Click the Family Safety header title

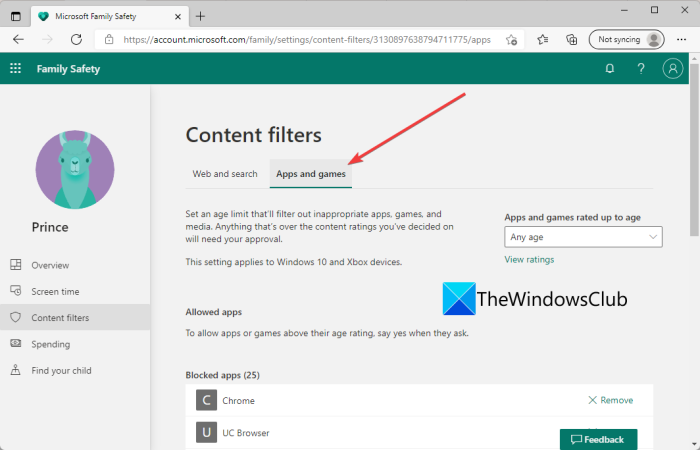pos(68,69)
